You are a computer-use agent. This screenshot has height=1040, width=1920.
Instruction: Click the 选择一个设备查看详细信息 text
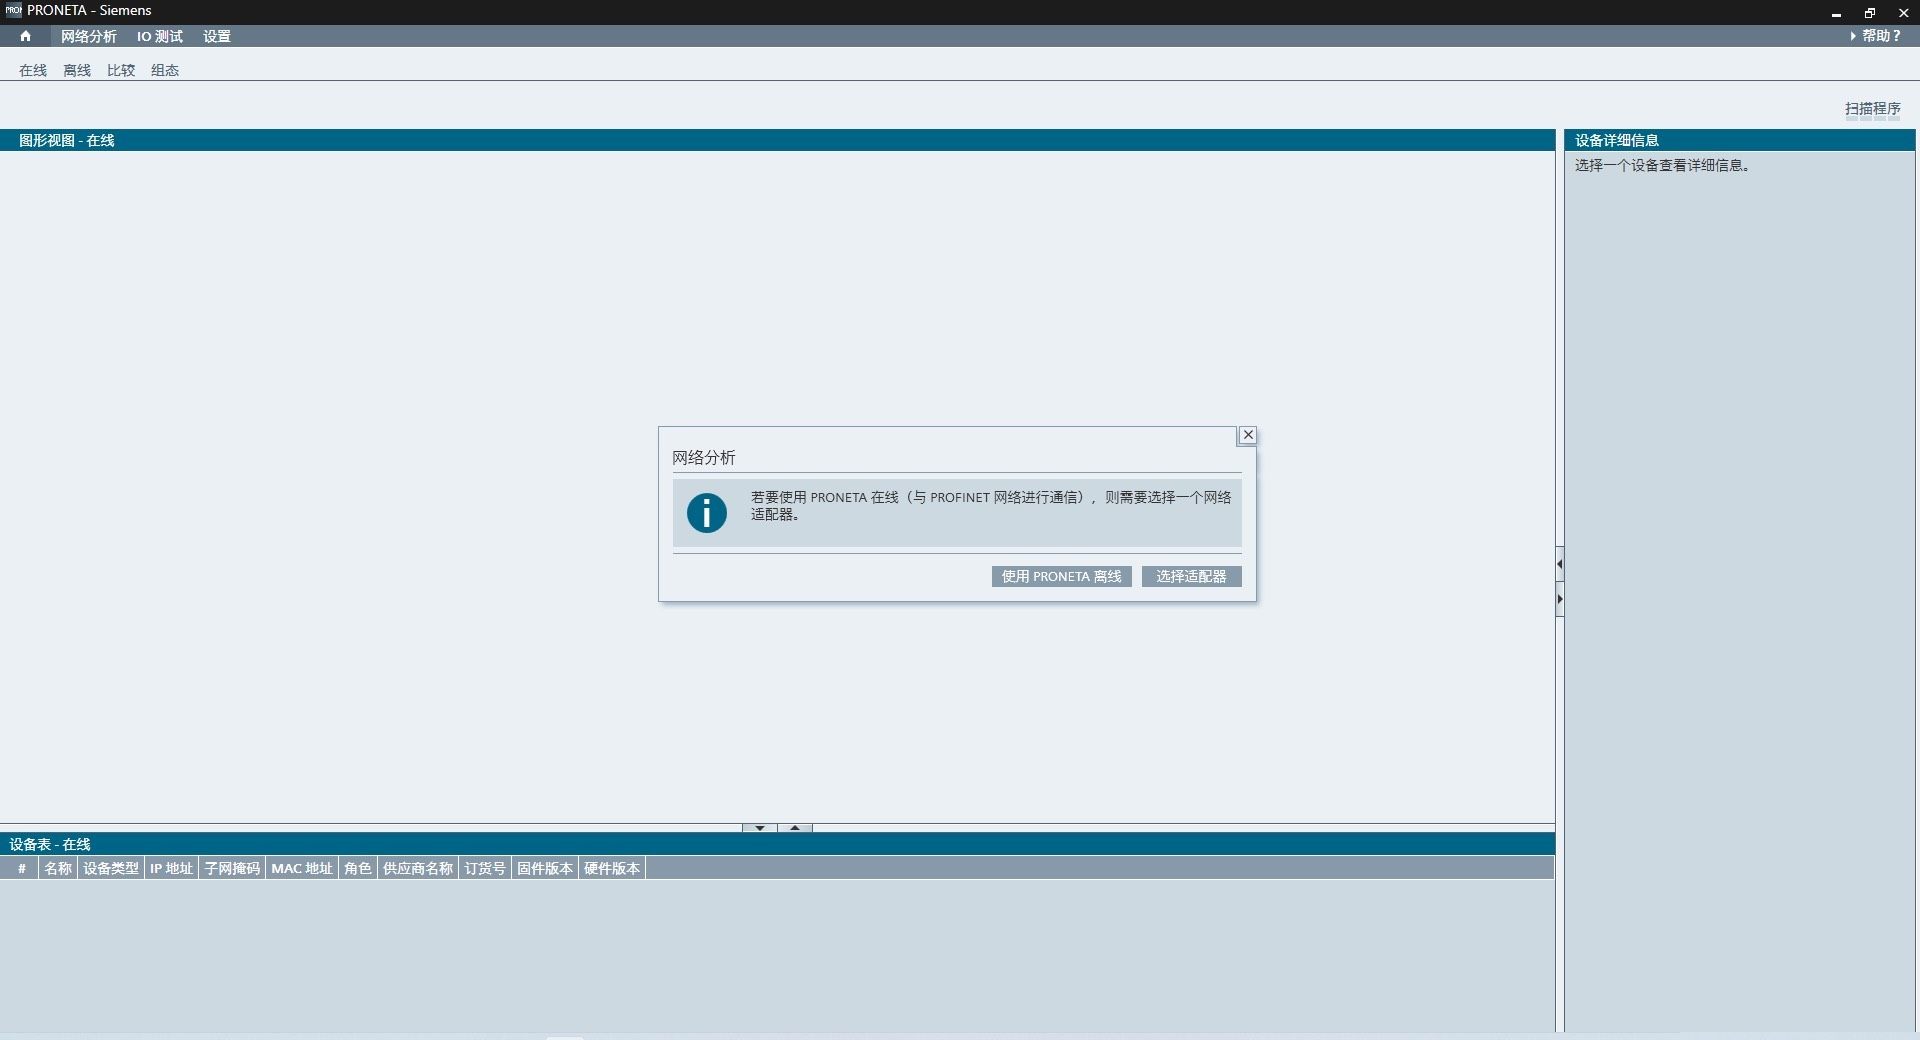[x=1662, y=165]
